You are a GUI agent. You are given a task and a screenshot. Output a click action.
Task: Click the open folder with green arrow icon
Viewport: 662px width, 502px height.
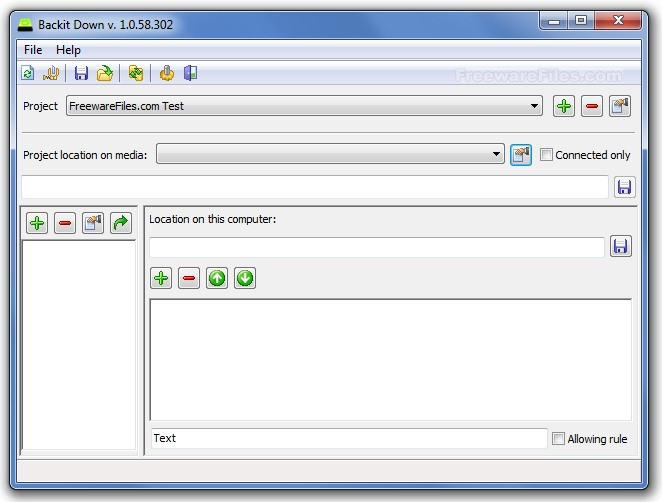tap(105, 73)
